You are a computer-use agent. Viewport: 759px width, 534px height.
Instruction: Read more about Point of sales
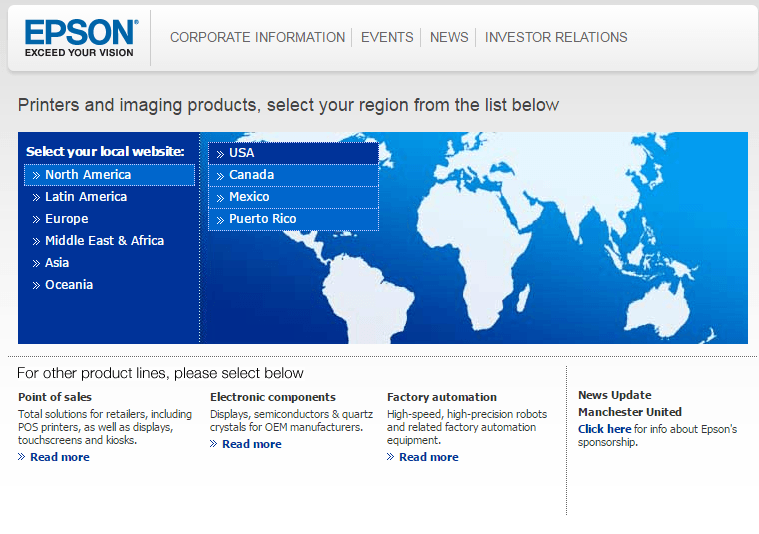(x=60, y=457)
